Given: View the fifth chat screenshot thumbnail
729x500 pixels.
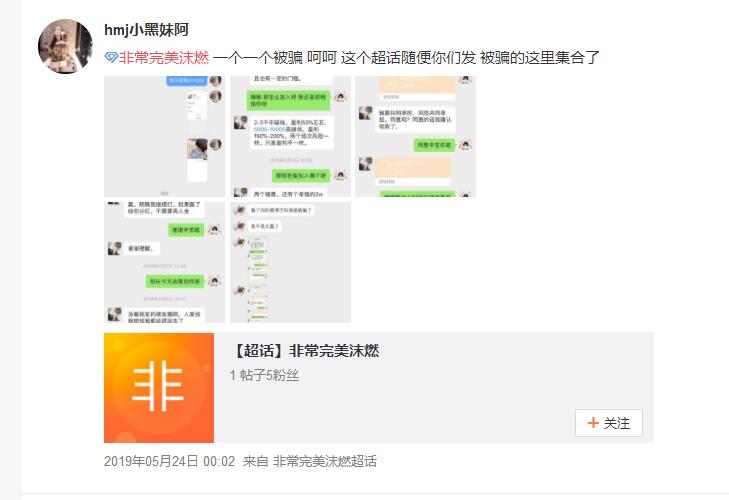Looking at the screenshot, I should [290, 262].
